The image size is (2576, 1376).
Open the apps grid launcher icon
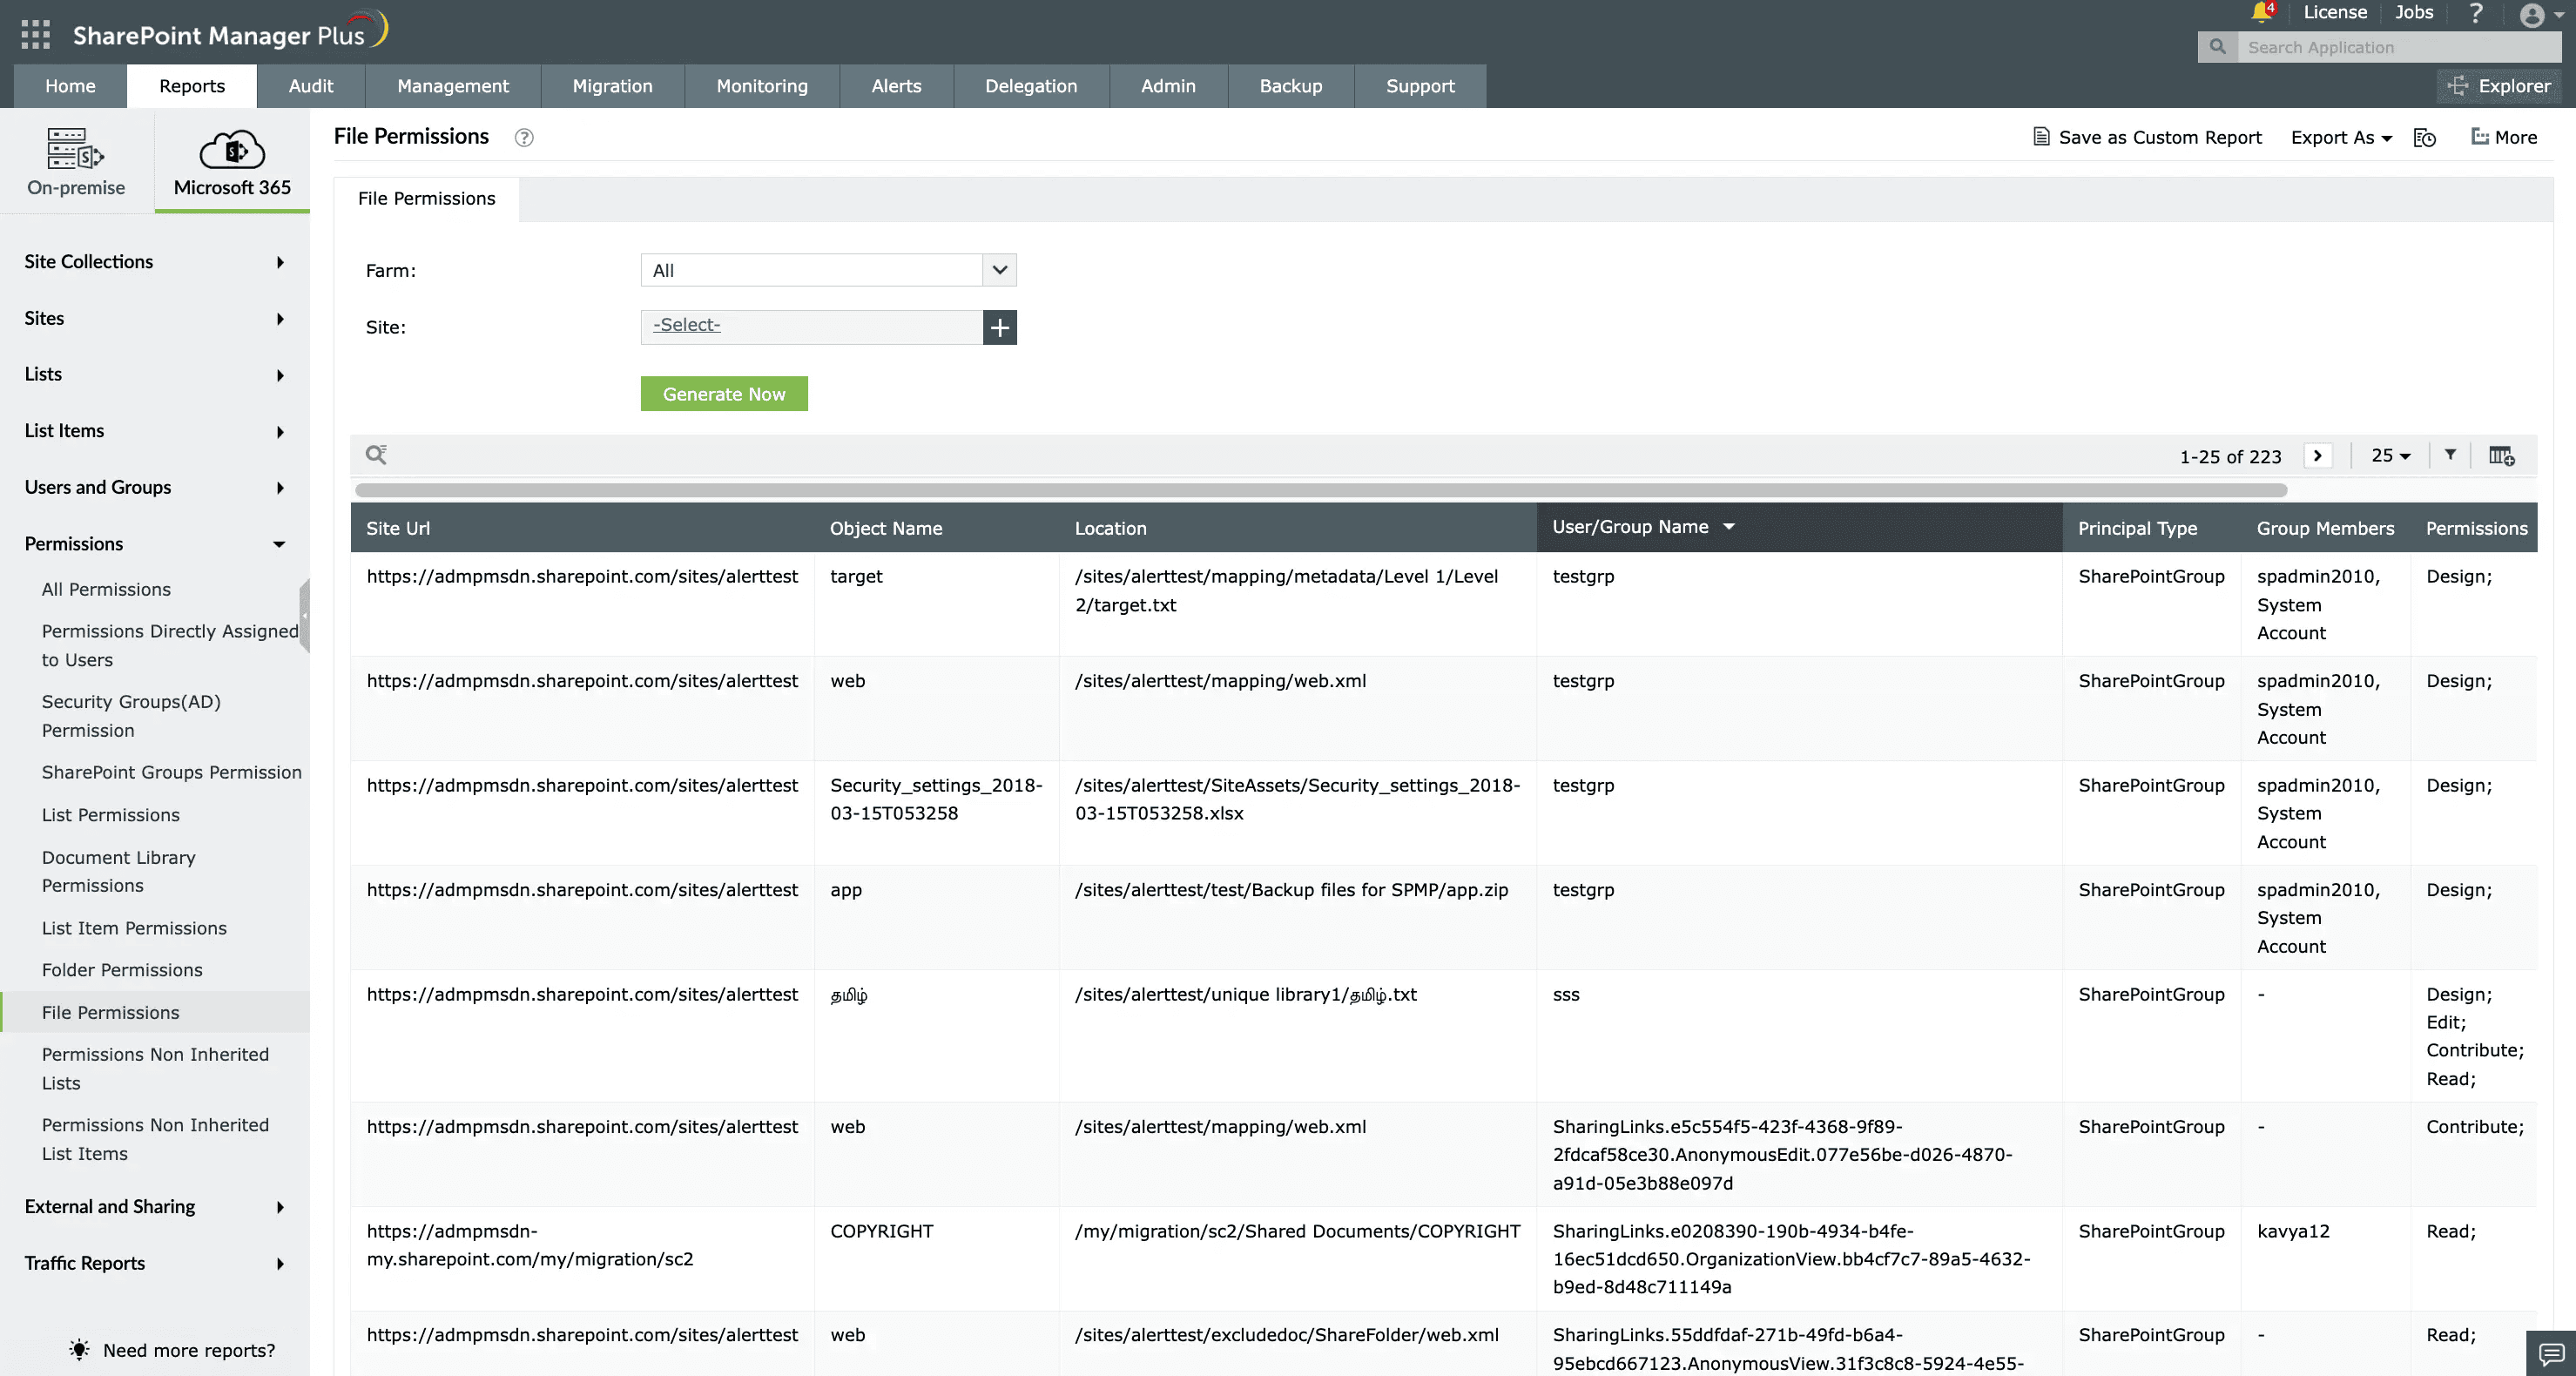pyautogui.click(x=36, y=35)
